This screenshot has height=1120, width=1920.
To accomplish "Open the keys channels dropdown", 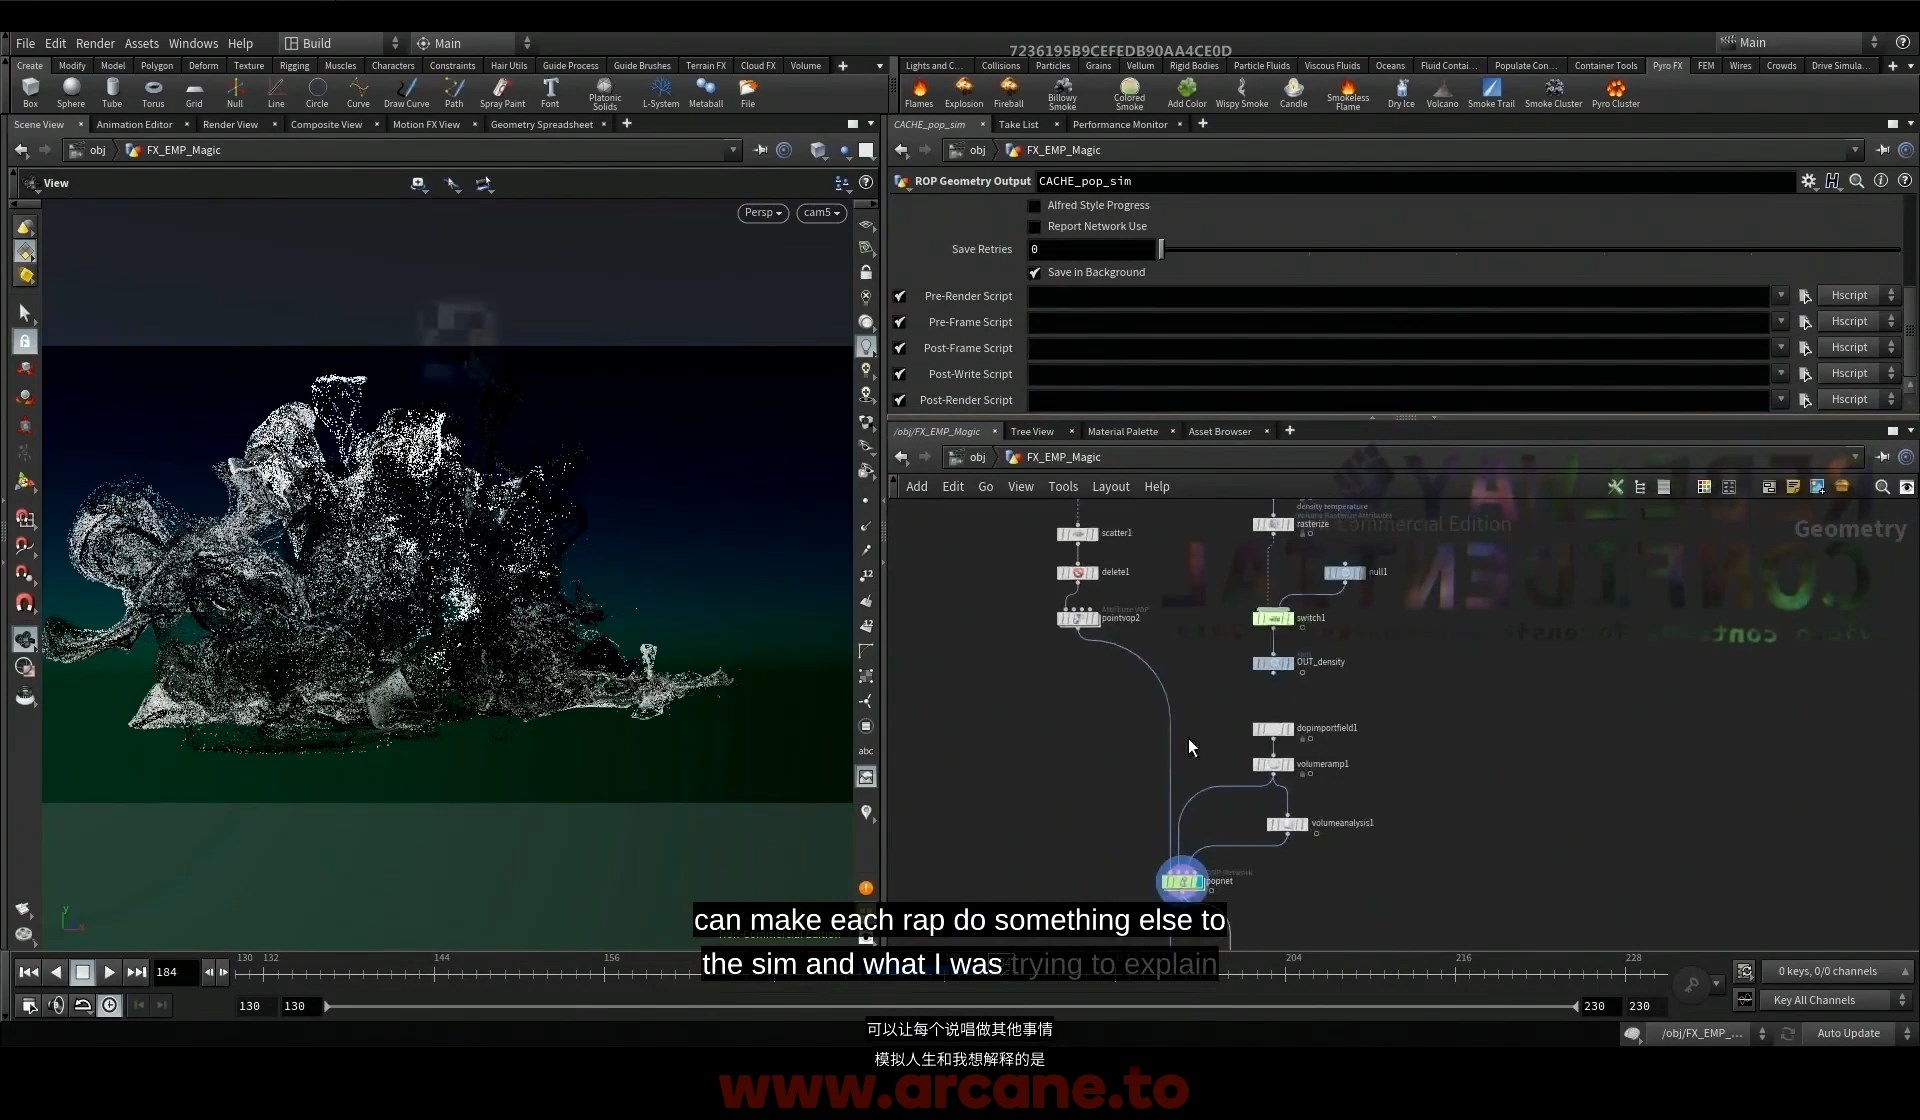I will (1837, 971).
